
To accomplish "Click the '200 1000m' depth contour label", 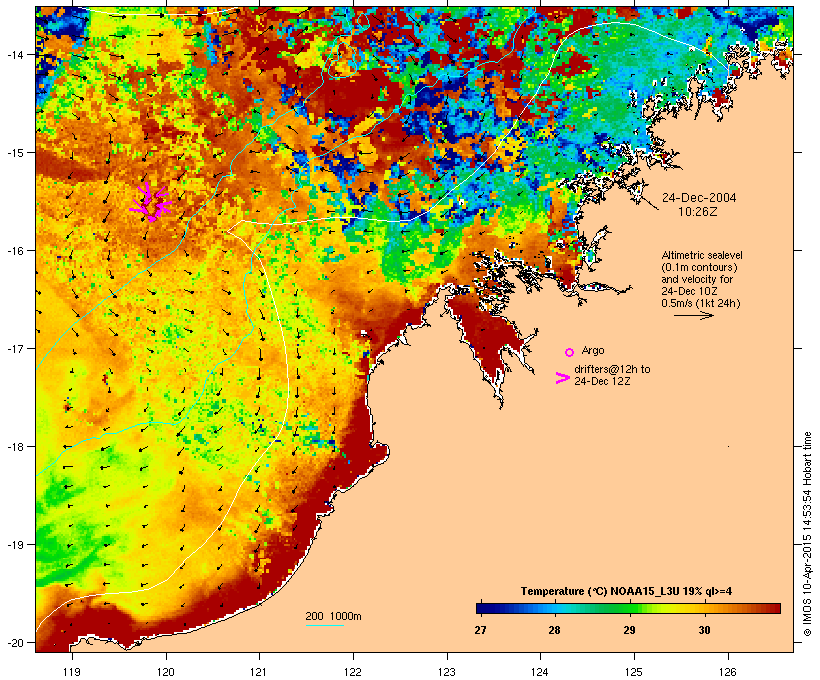I will pyautogui.click(x=333, y=616).
